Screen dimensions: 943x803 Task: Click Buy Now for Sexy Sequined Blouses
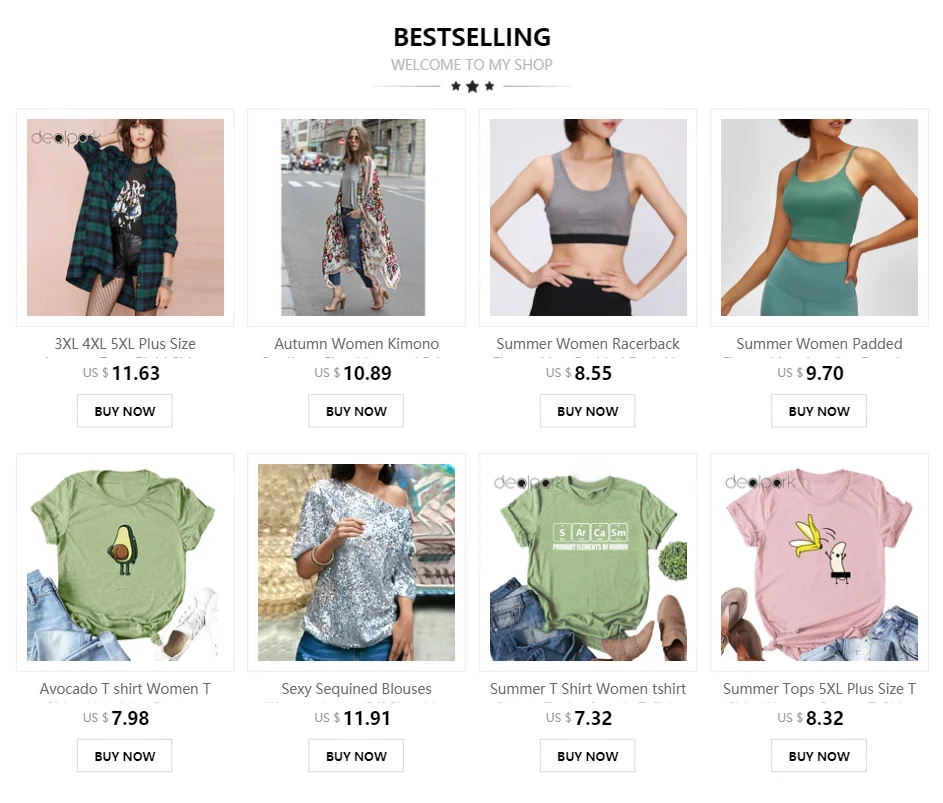point(356,756)
